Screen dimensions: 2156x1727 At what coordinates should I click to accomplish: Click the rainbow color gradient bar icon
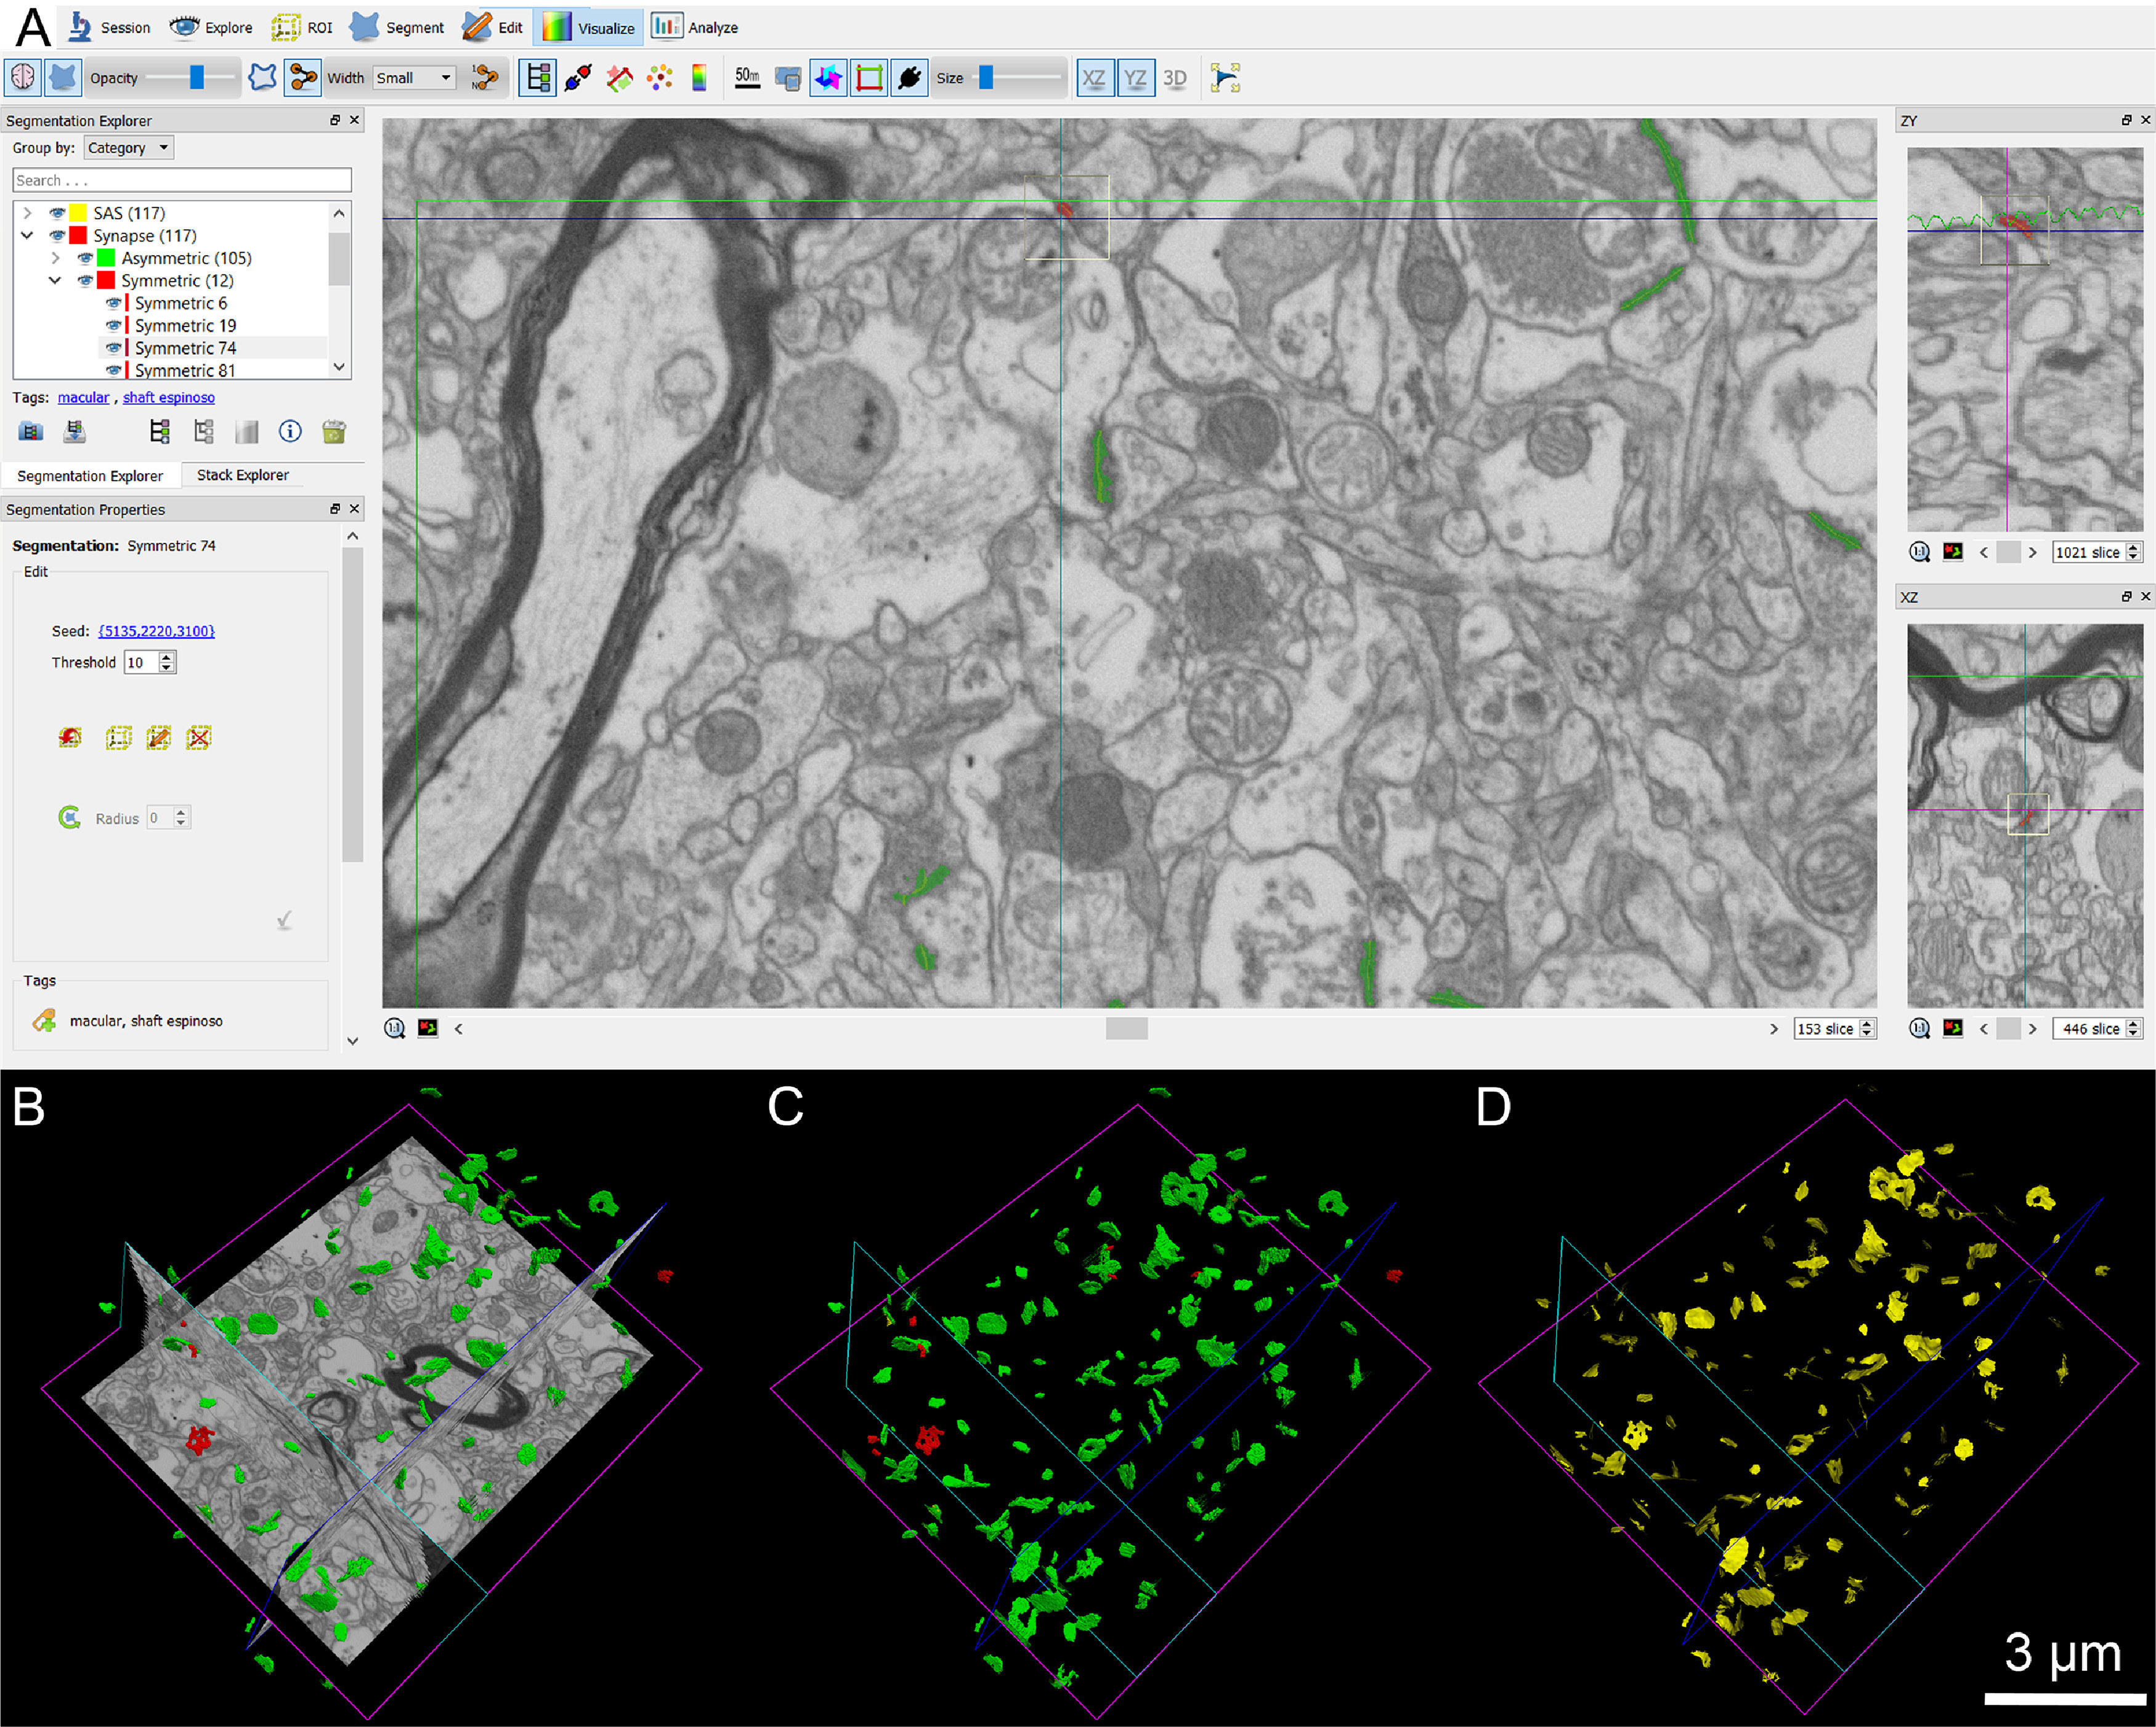pyautogui.click(x=699, y=77)
